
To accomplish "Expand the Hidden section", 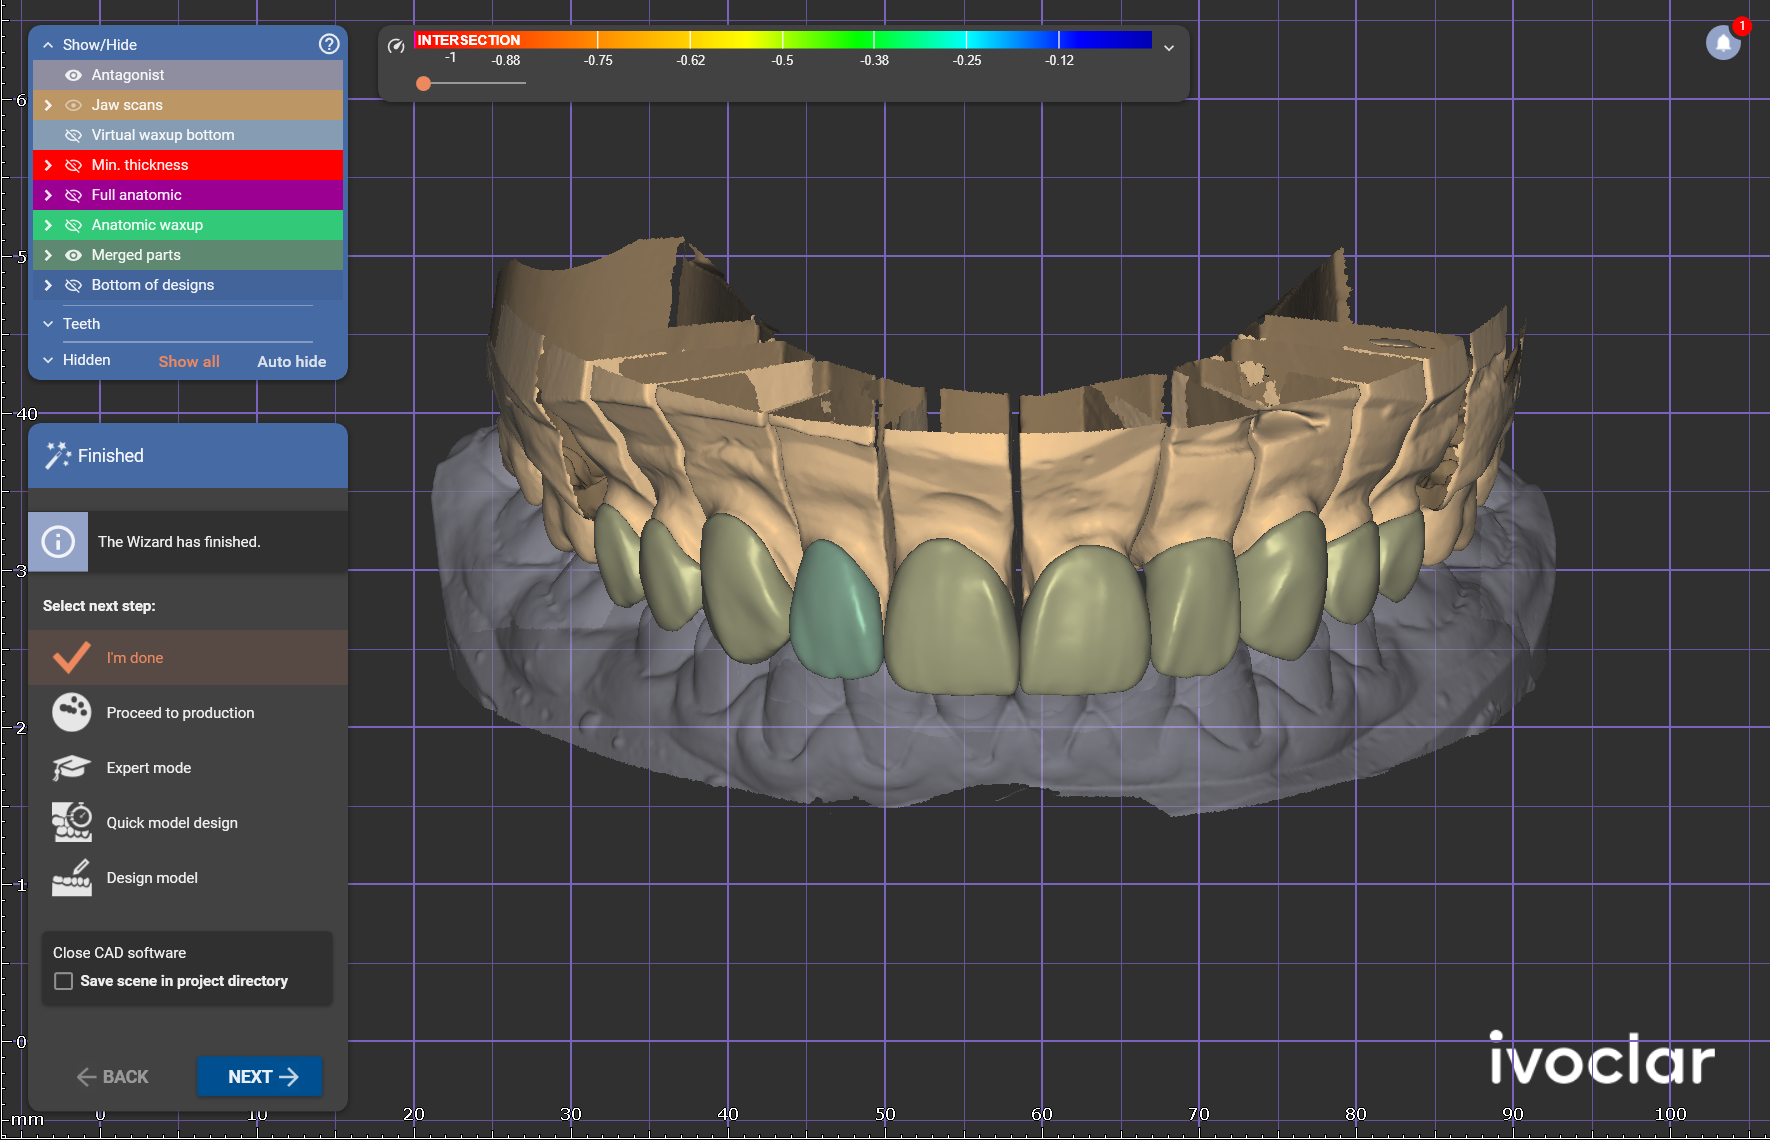I will 48,360.
